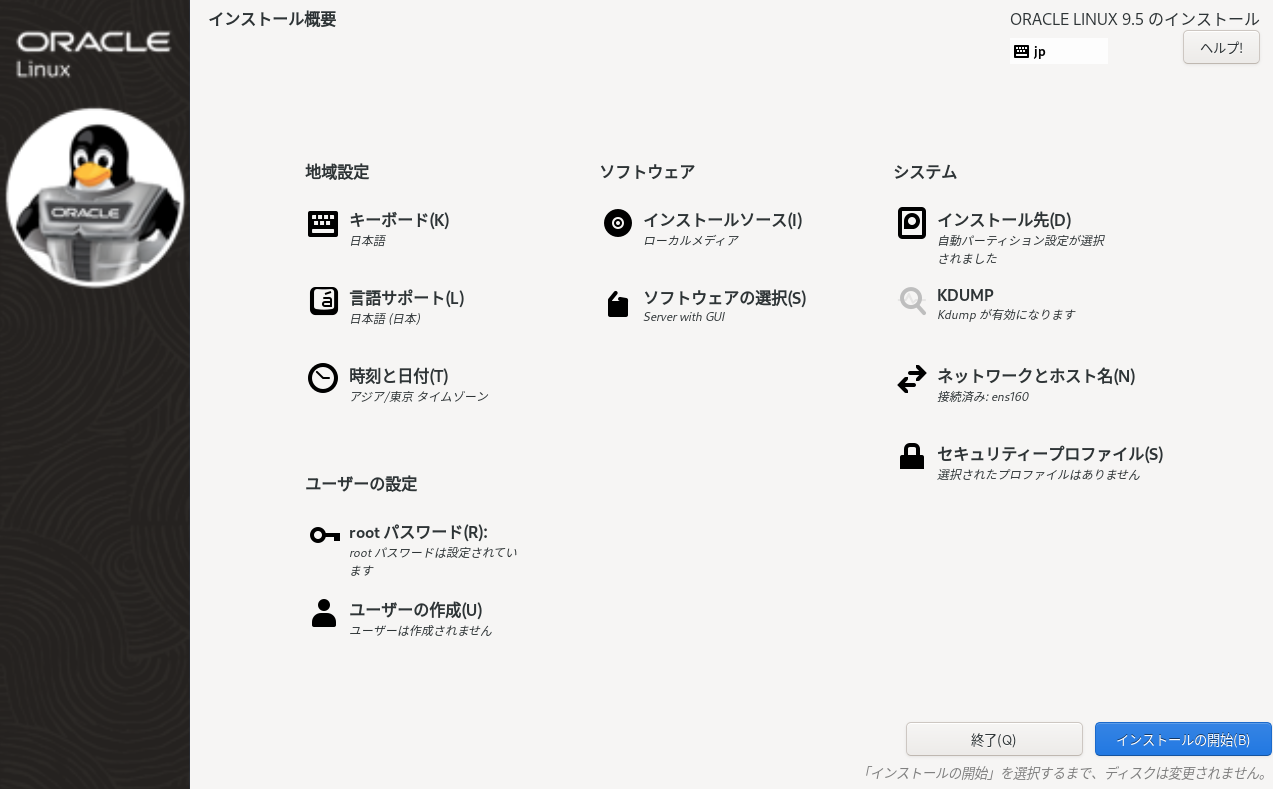Open the root password settings
This screenshot has width=1273, height=789.
pyautogui.click(x=417, y=532)
